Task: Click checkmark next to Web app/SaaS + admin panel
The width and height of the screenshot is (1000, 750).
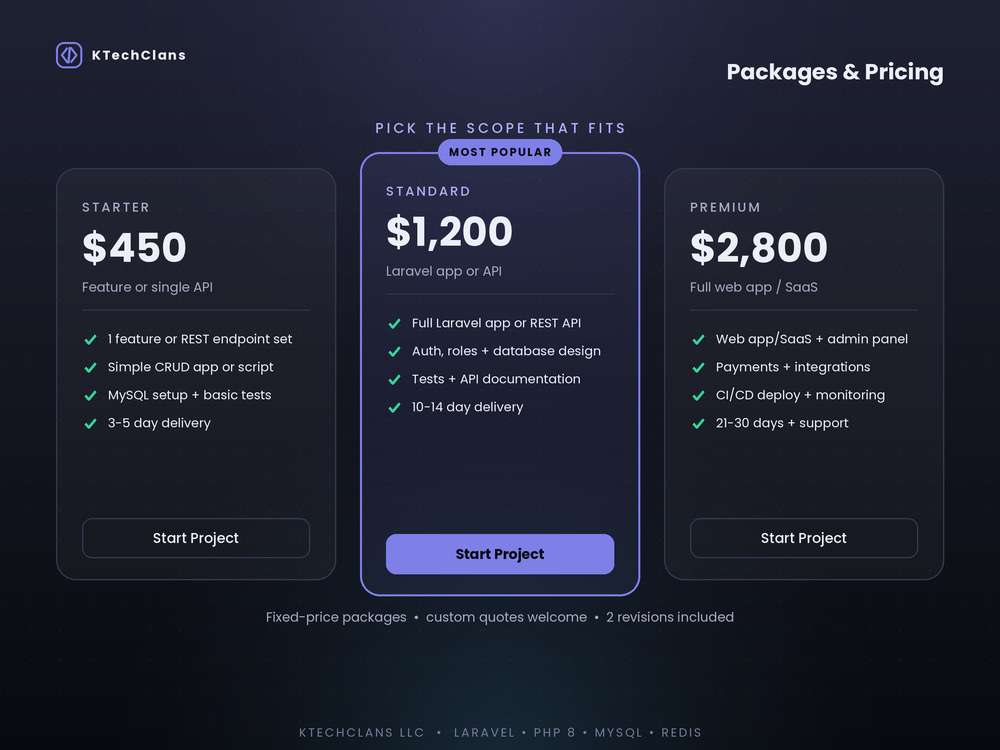Action: coord(698,339)
